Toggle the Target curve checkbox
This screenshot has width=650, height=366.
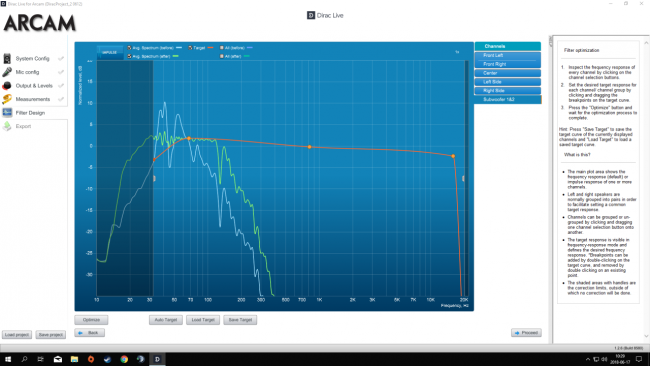190,48
